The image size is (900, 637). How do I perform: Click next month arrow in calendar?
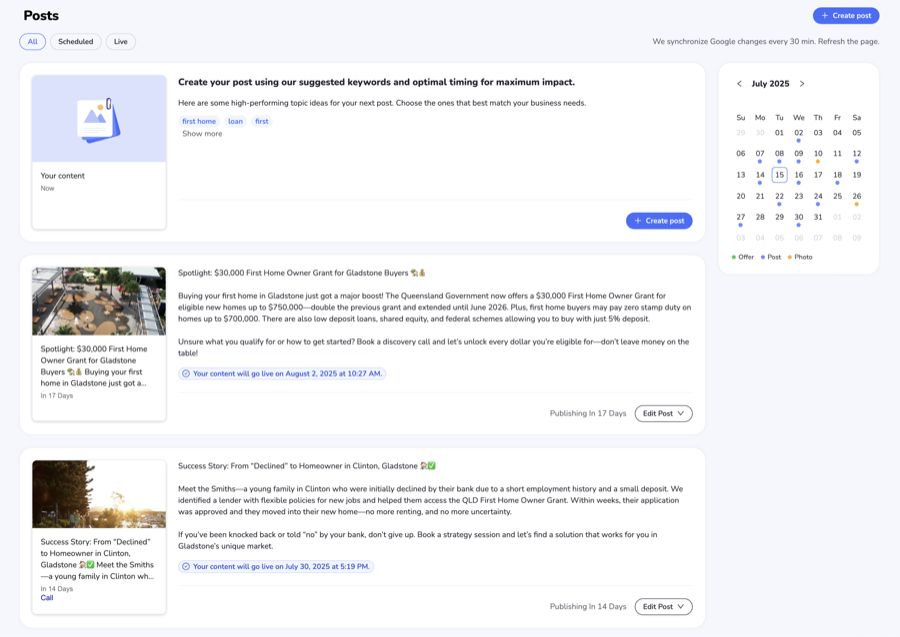pos(802,84)
